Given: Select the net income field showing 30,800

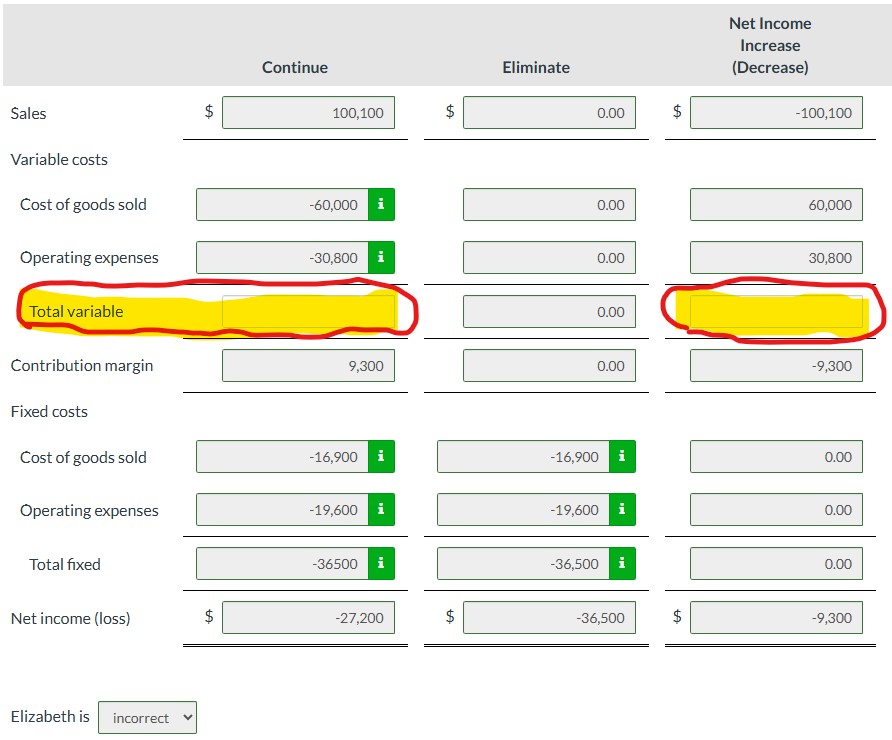Looking at the screenshot, I should (777, 258).
